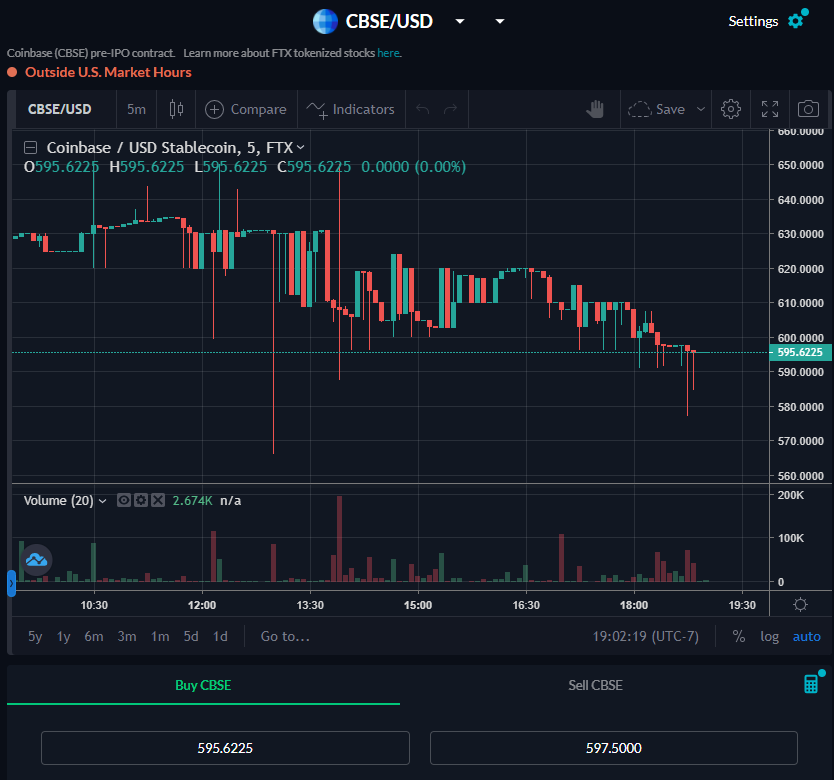
Task: Click the 18:00 time axis label
Action: tap(634, 605)
